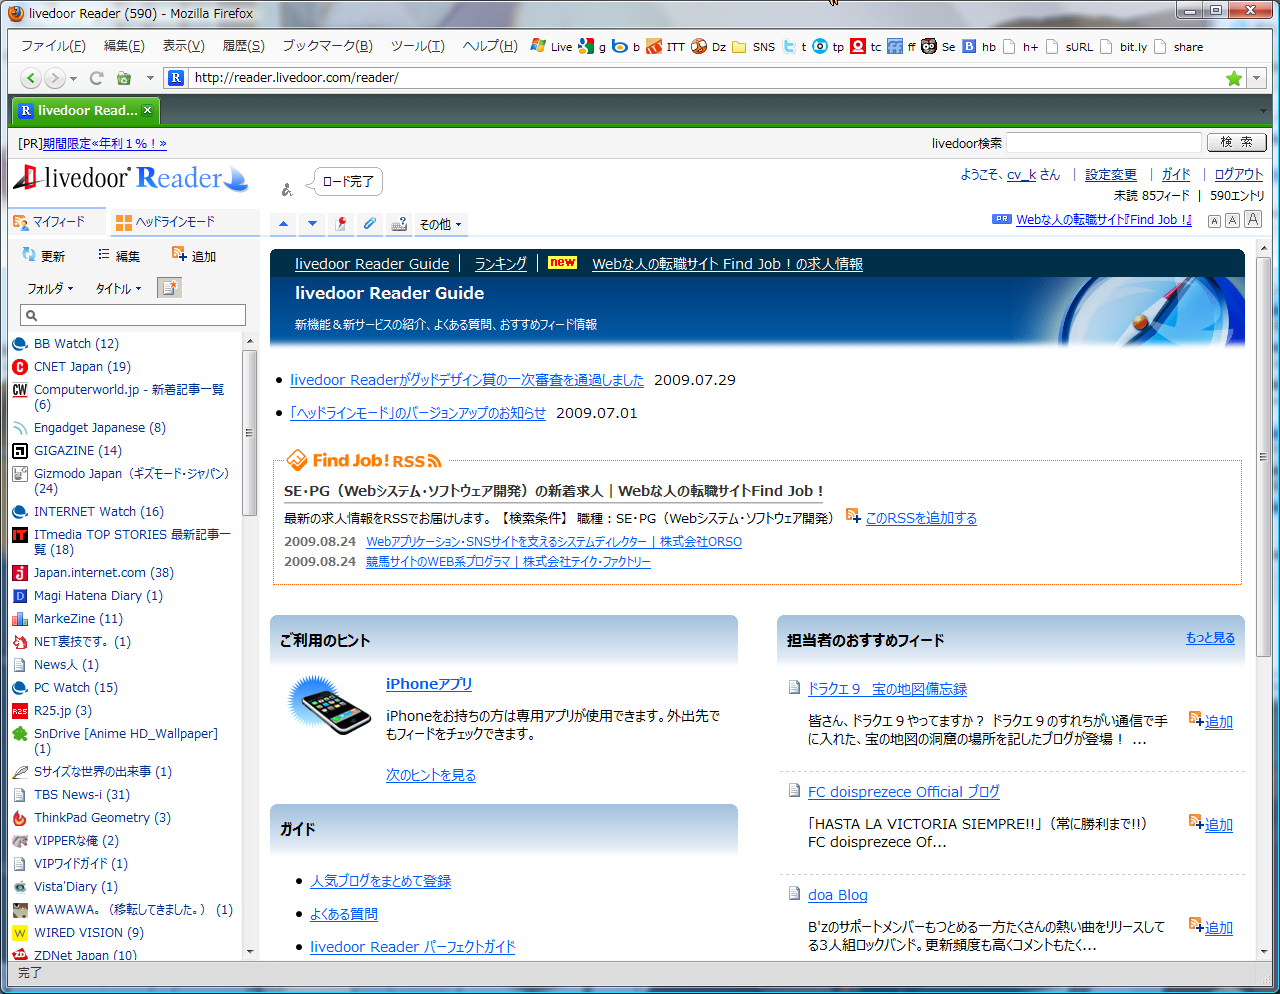Click the share bookmarklet
The width and height of the screenshot is (1280, 994).
(1178, 46)
